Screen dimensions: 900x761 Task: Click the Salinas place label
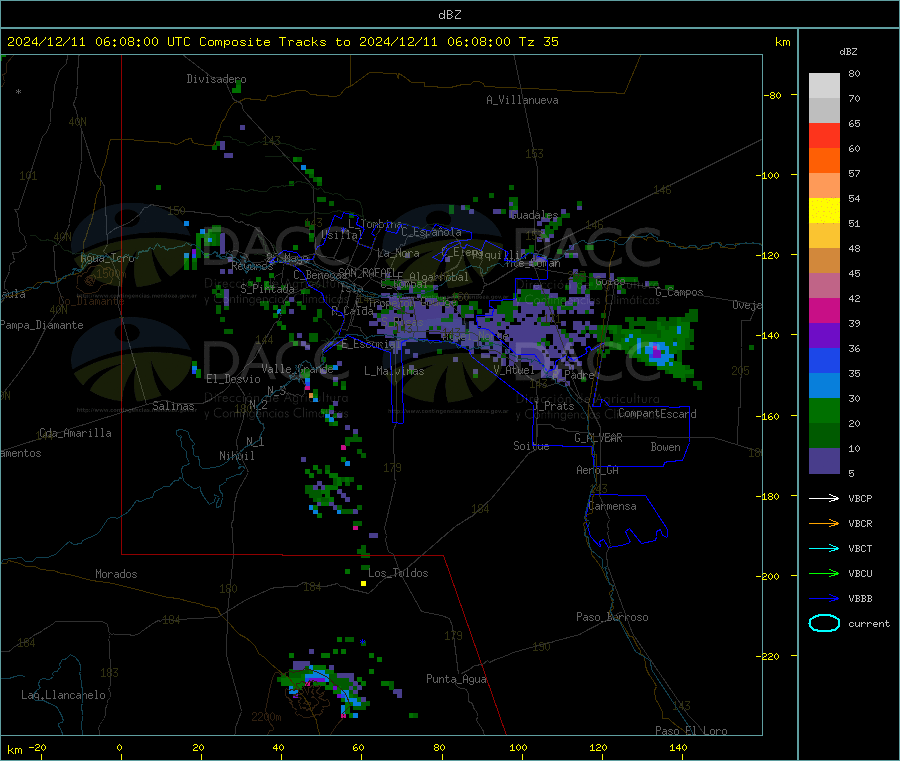tap(173, 406)
